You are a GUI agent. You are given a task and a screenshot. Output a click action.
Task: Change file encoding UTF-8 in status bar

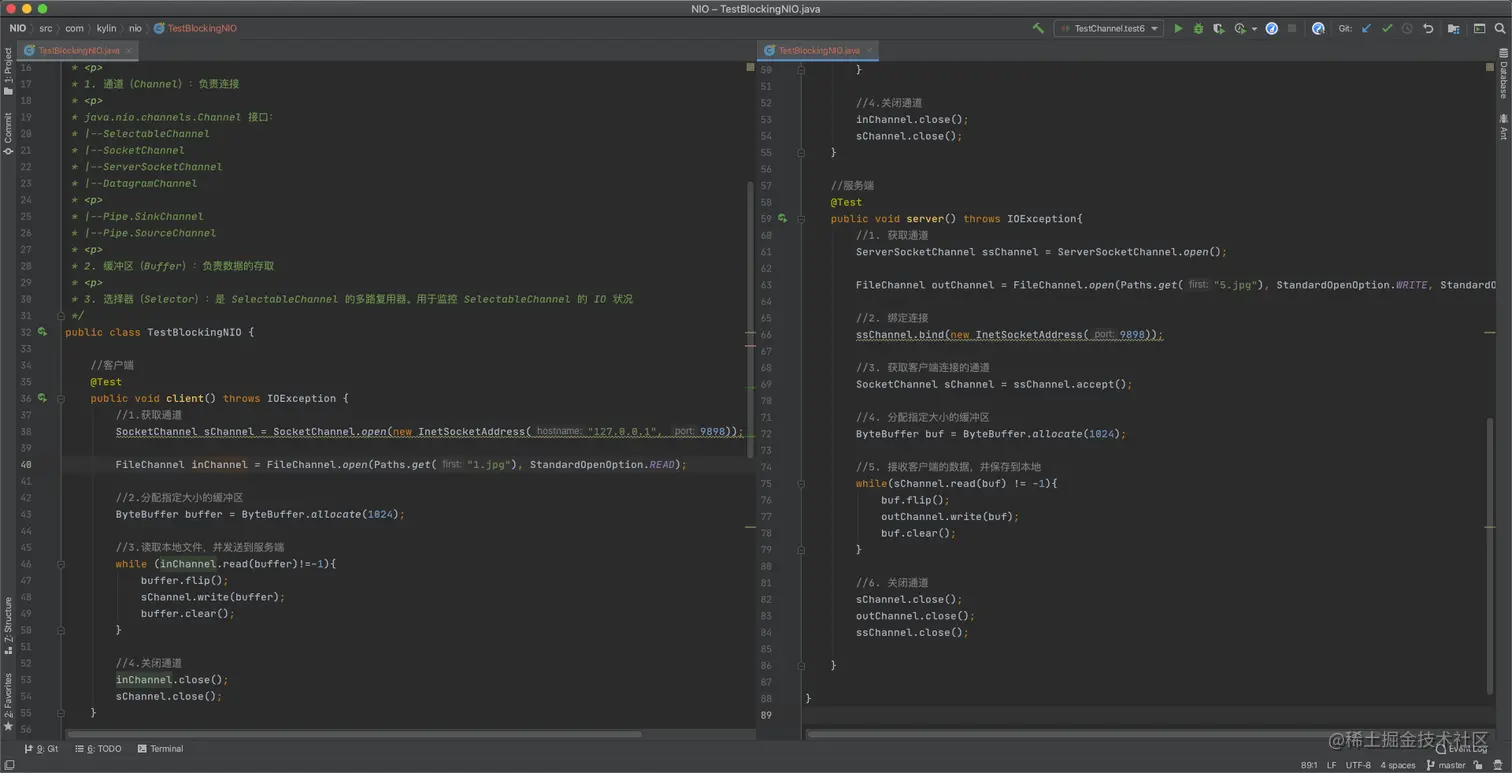1358,765
